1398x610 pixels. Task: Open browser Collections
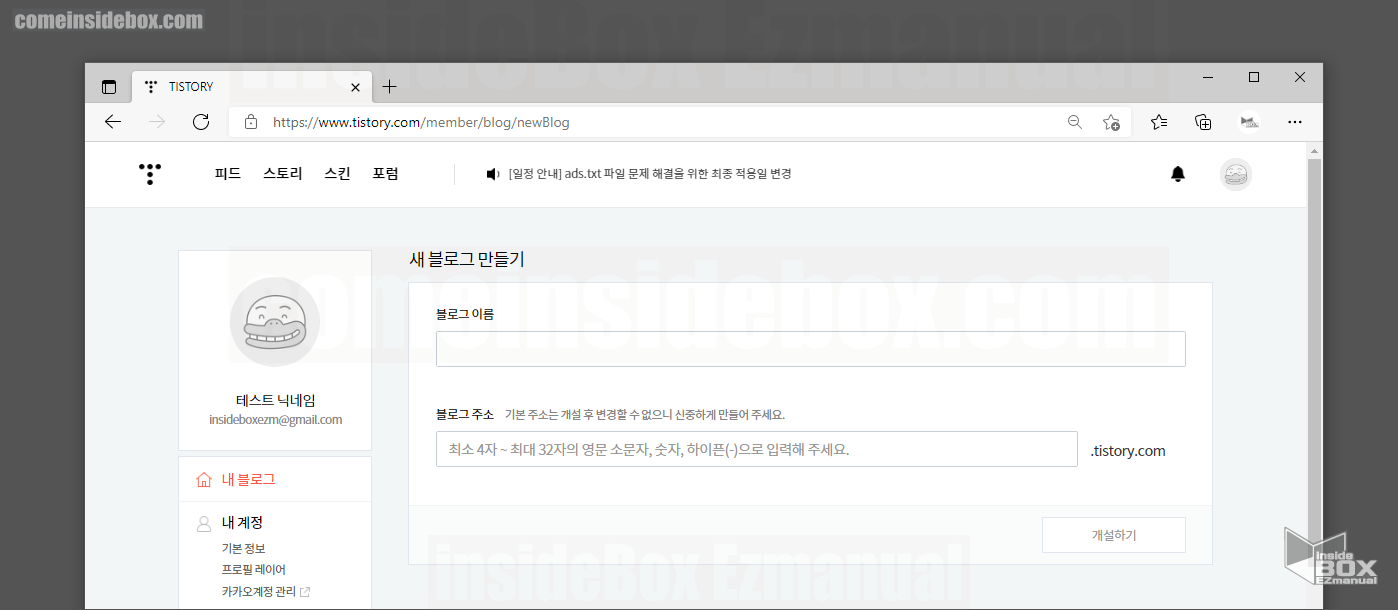pos(1204,122)
